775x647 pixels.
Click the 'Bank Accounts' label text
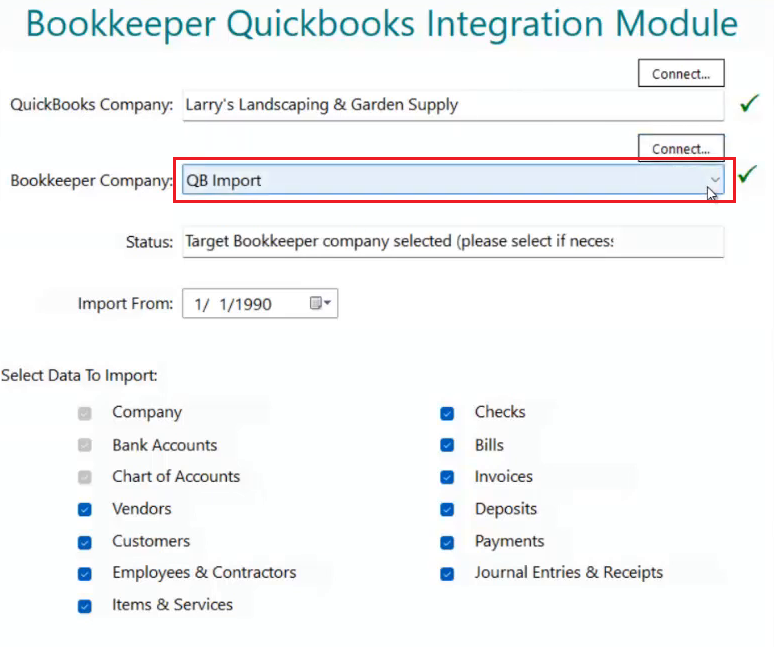click(165, 445)
